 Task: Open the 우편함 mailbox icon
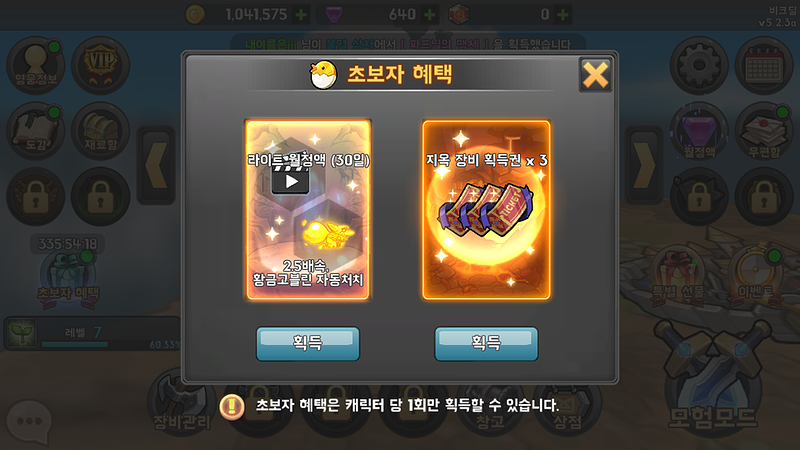764,131
